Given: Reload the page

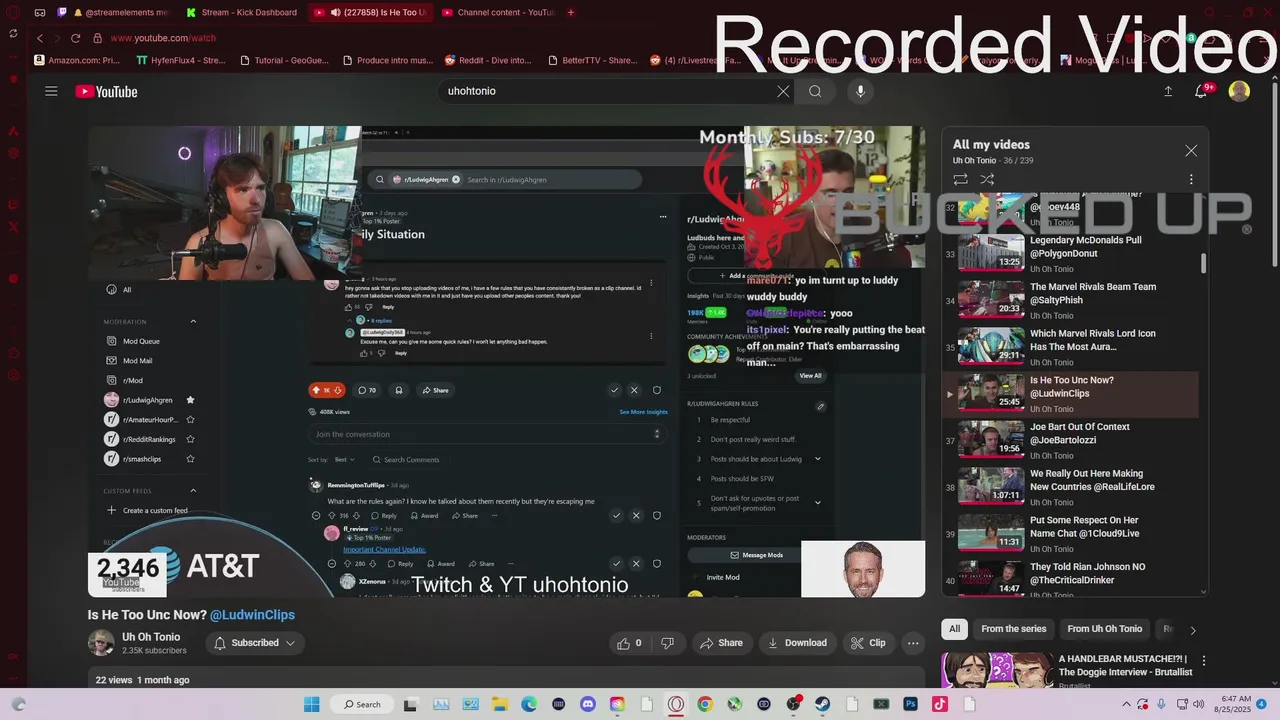Looking at the screenshot, I should tap(75, 38).
